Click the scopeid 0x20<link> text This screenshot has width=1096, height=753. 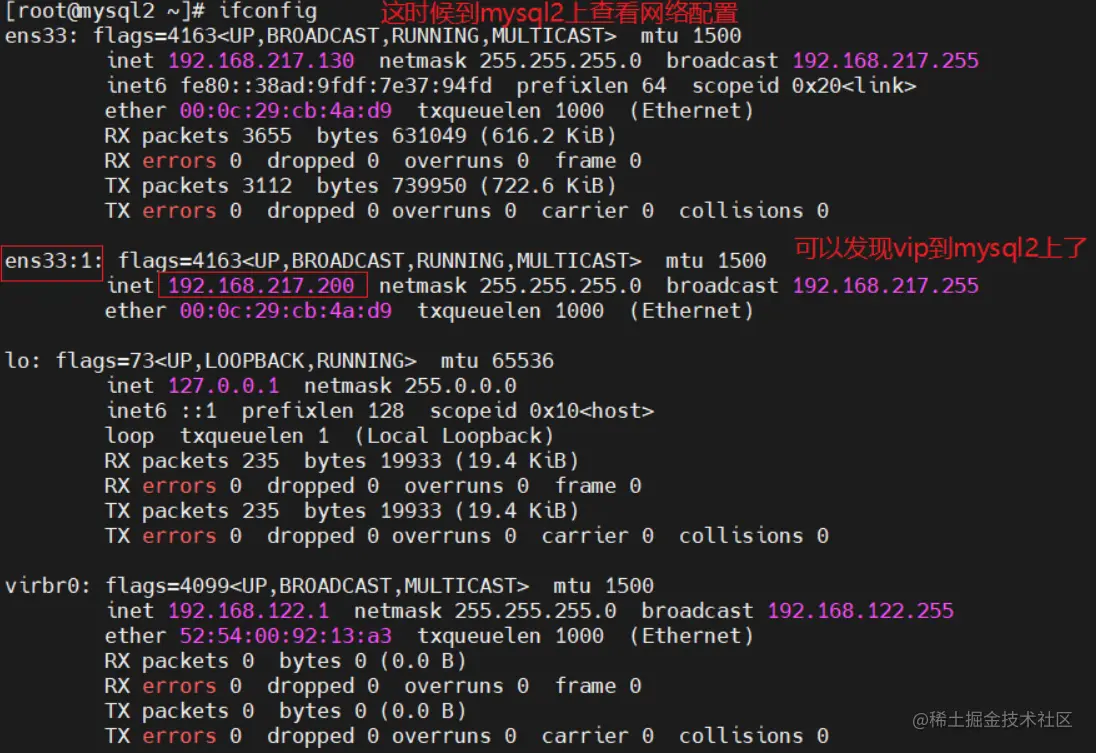[804, 86]
